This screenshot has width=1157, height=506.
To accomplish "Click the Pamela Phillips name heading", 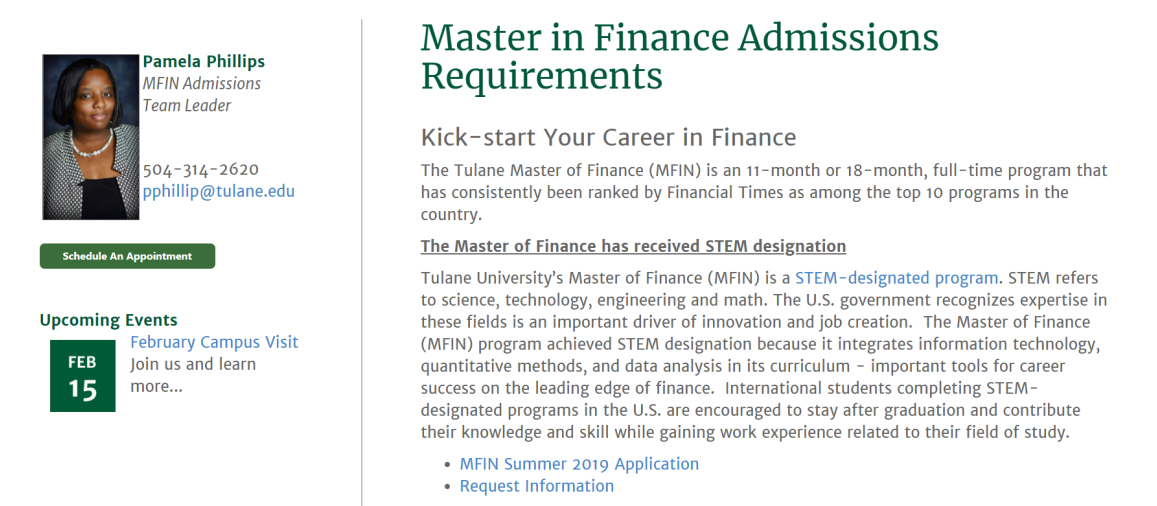I will tap(204, 62).
